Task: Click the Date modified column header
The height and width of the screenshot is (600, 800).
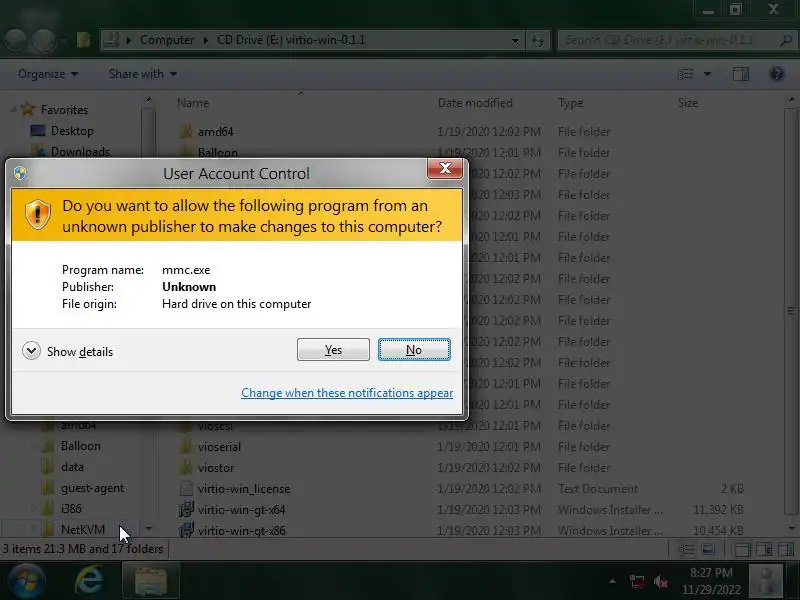Action: click(x=475, y=103)
